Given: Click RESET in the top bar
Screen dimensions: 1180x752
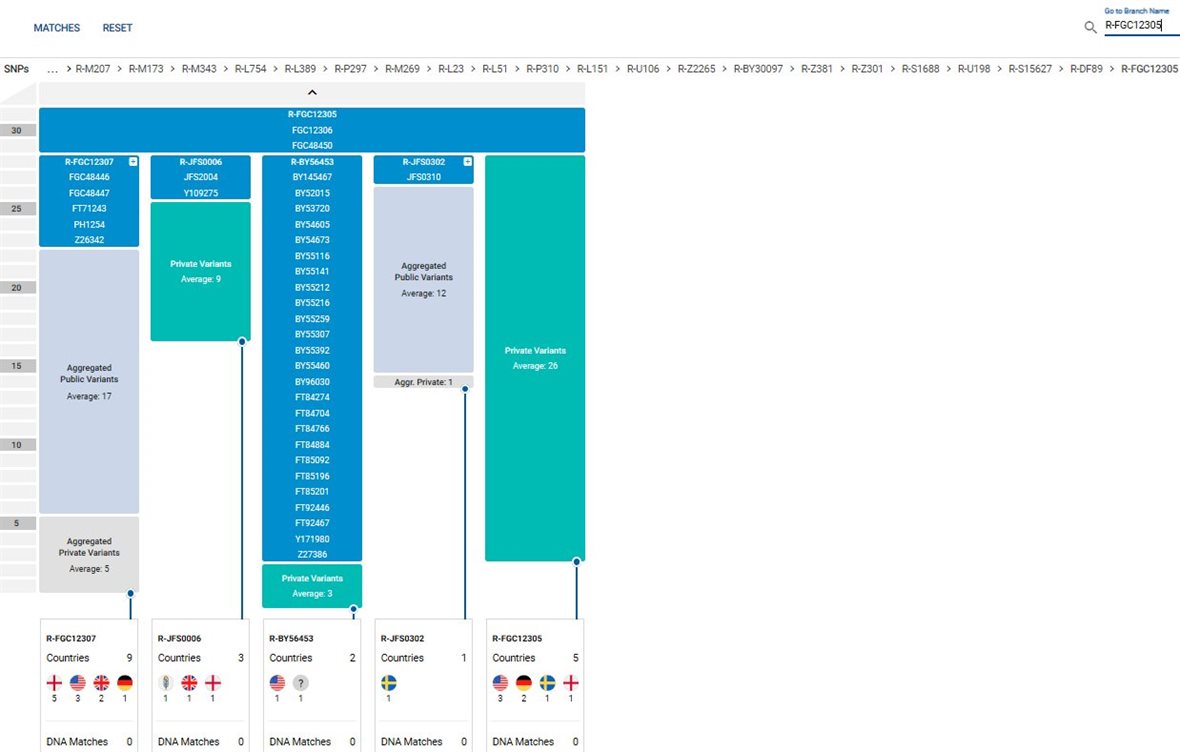Looking at the screenshot, I should click(117, 28).
